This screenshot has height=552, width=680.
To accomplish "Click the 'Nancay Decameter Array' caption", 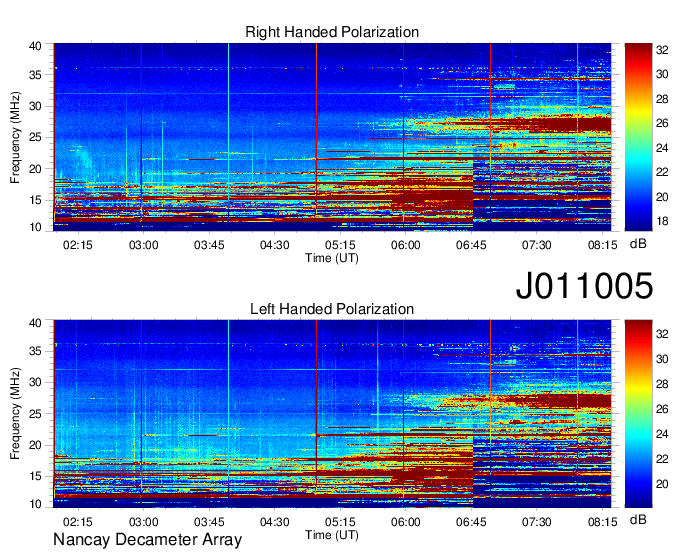I will coord(147,540).
